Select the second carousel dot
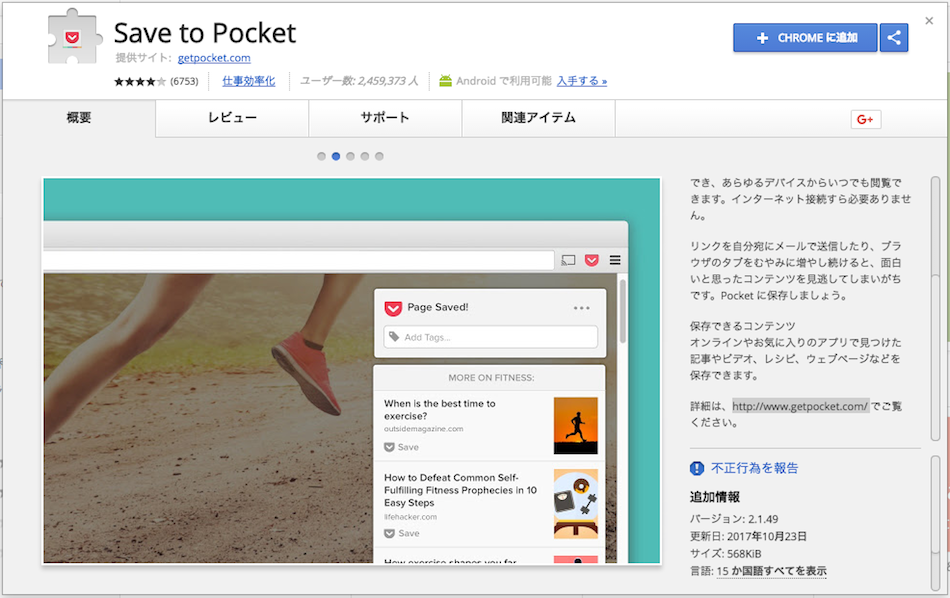 [336, 156]
